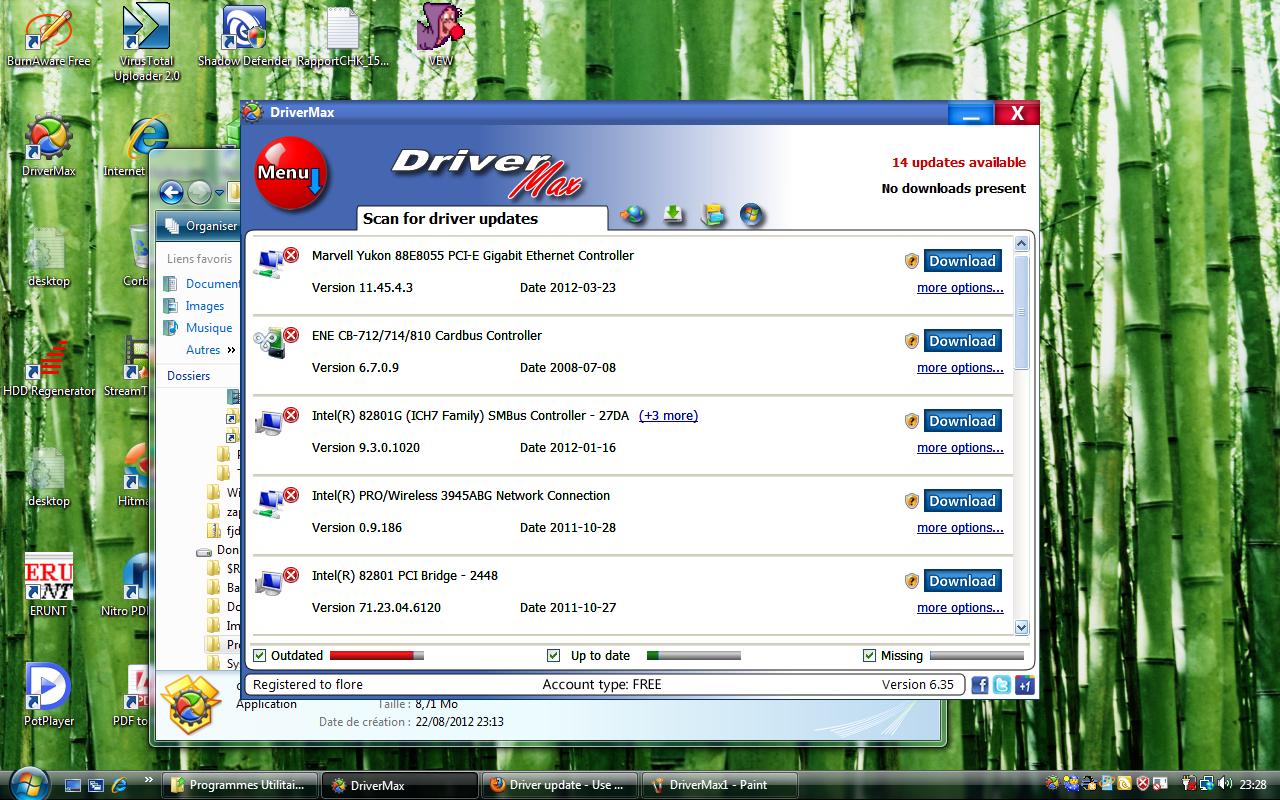Click the driver backup files icon
The height and width of the screenshot is (800, 1280).
click(x=713, y=214)
